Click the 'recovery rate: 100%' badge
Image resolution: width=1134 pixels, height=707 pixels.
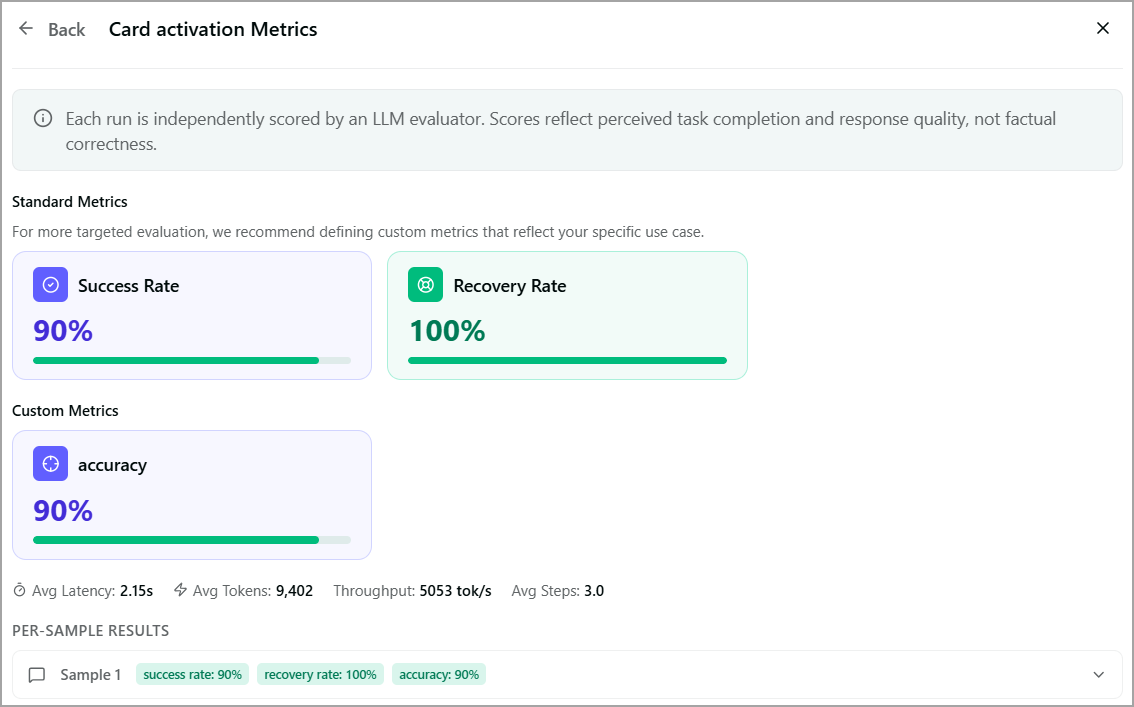[x=320, y=674]
